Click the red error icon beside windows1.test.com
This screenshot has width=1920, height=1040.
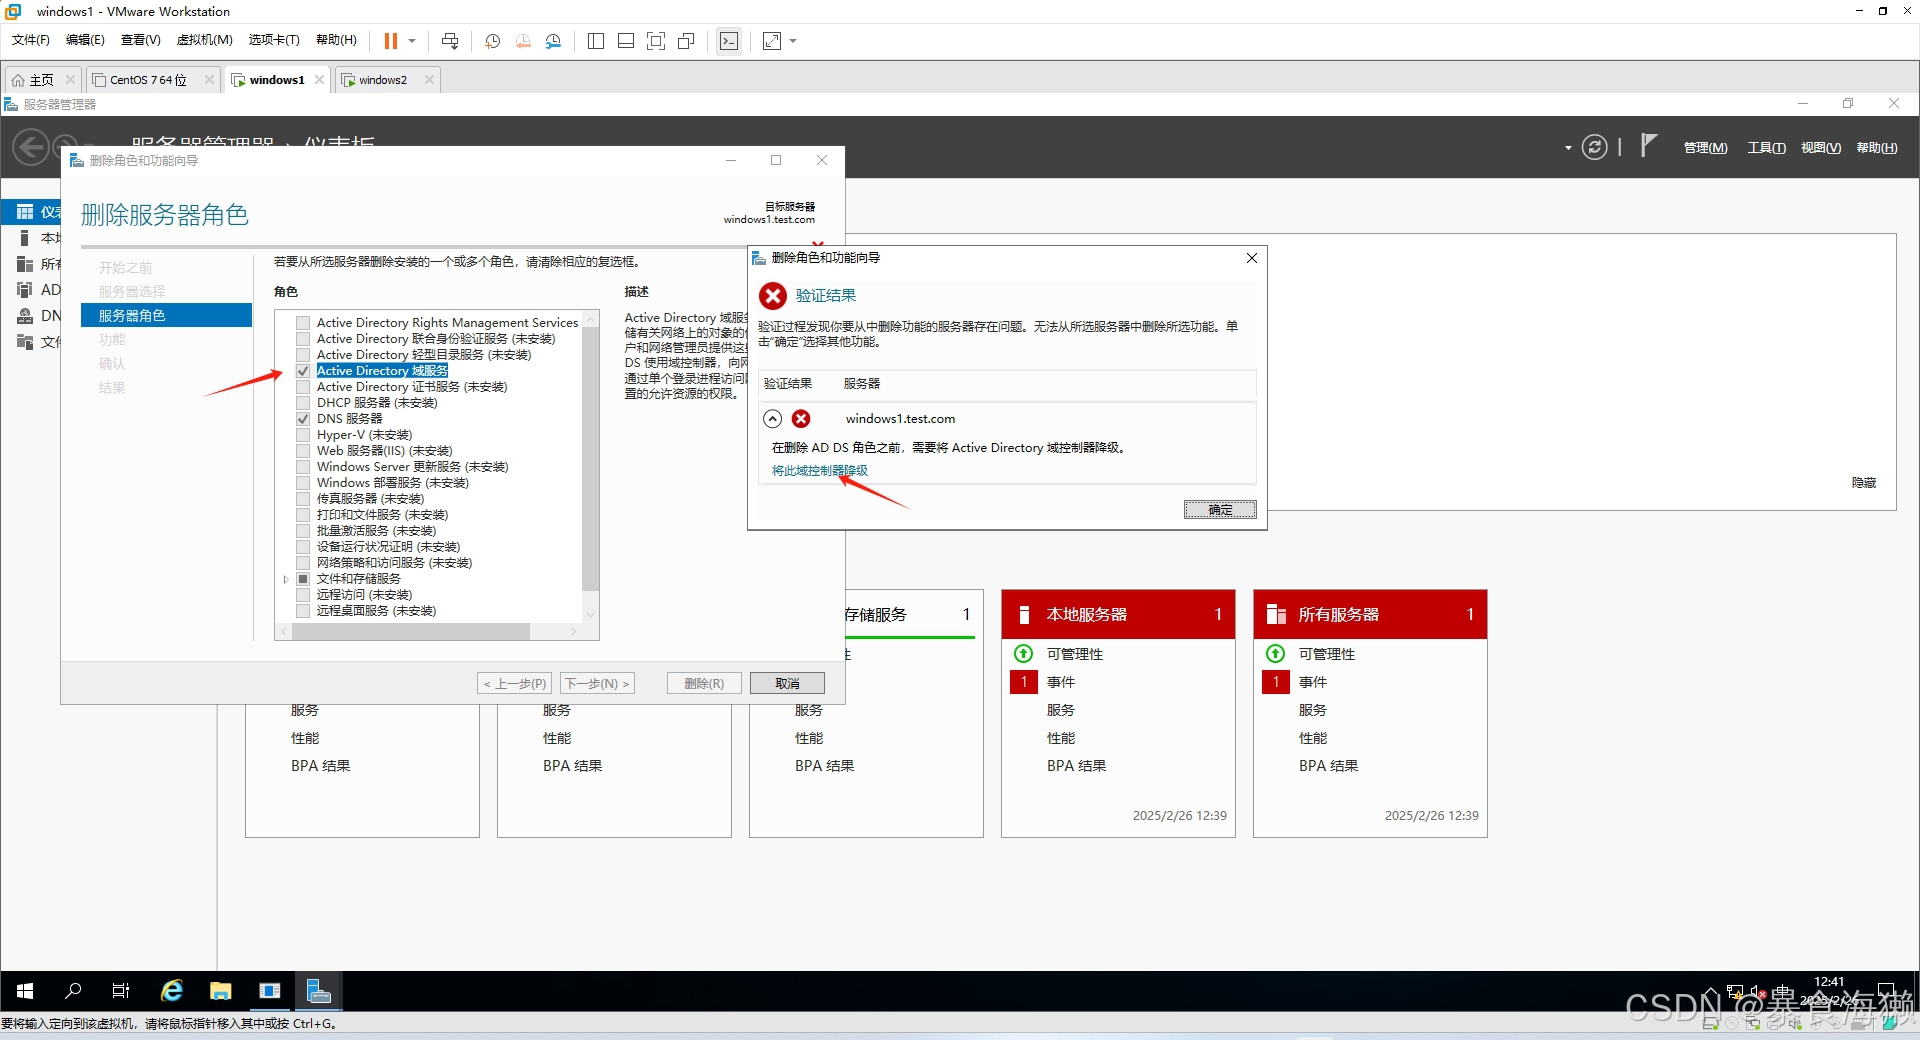pyautogui.click(x=801, y=419)
